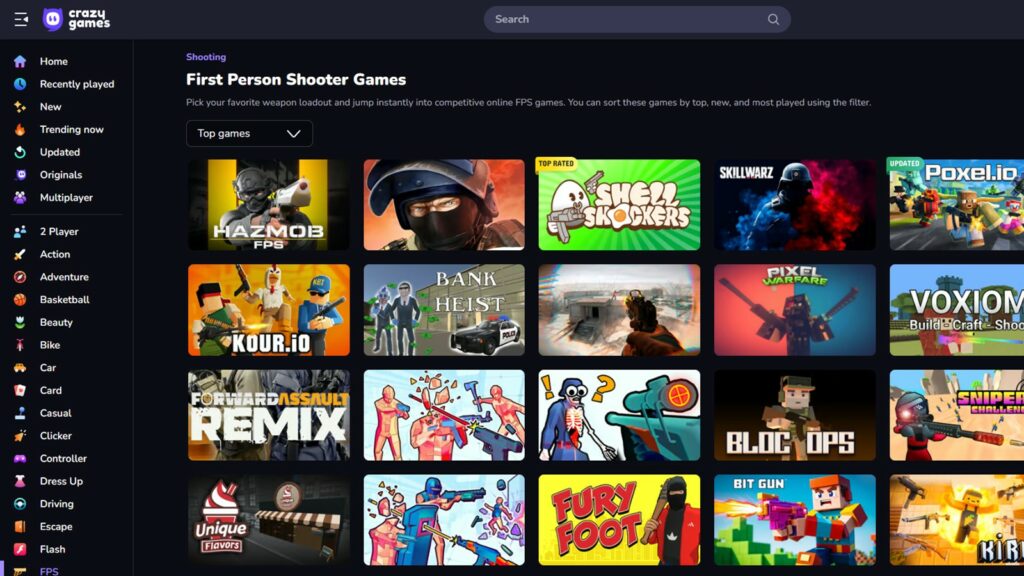1024x576 pixels.
Task: Focus the Search input field
Action: 637,20
